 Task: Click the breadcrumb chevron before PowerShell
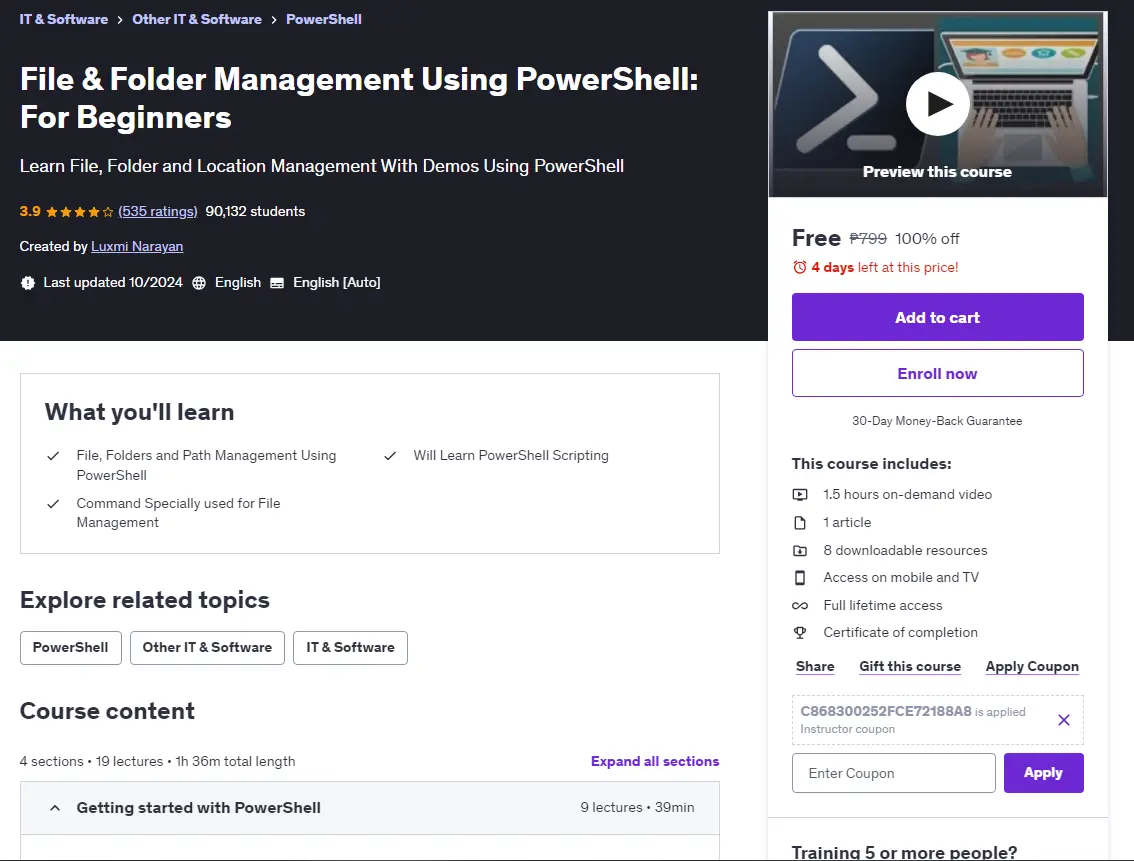pyautogui.click(x=274, y=20)
